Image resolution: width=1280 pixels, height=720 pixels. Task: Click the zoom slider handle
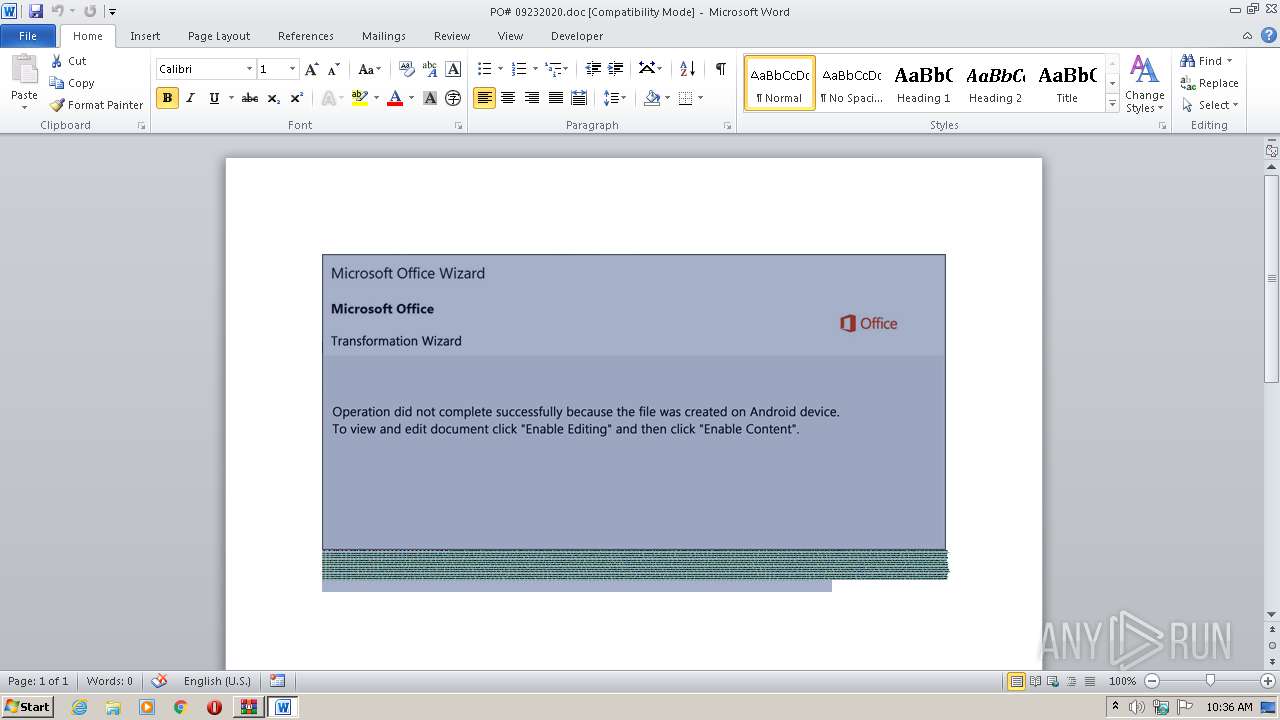click(1210, 681)
